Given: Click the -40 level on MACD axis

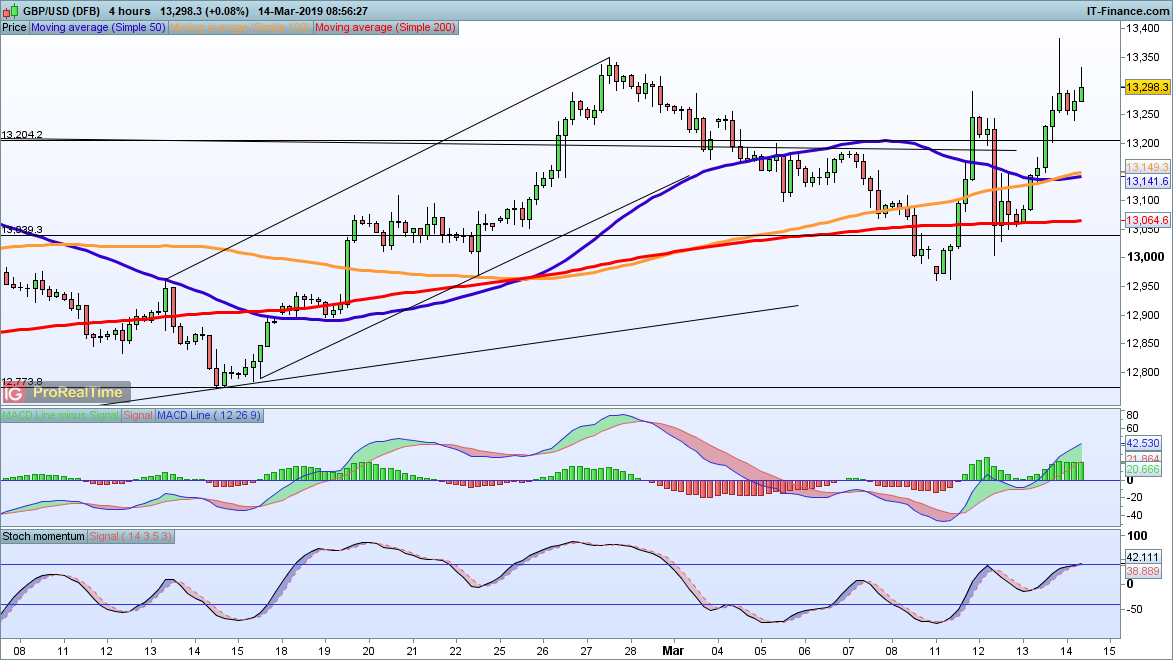Looking at the screenshot, I should [x=1134, y=515].
